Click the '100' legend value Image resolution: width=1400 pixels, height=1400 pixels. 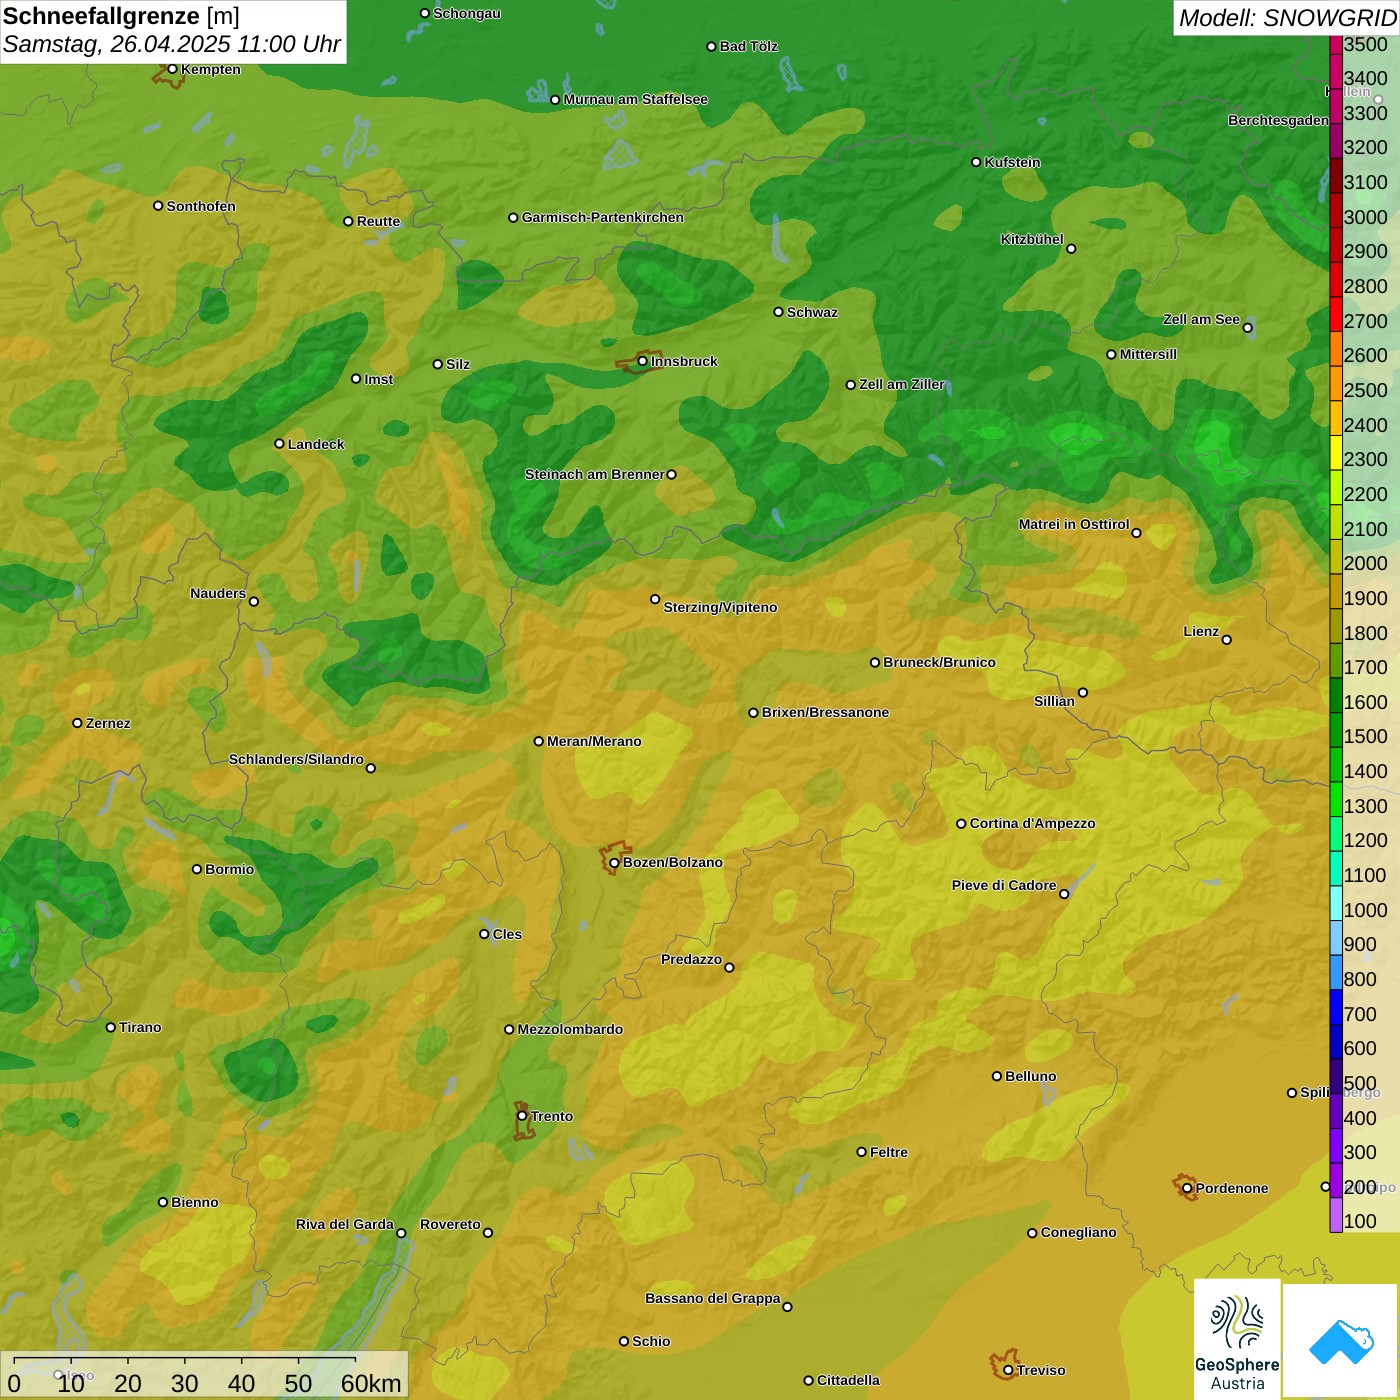point(1361,1221)
